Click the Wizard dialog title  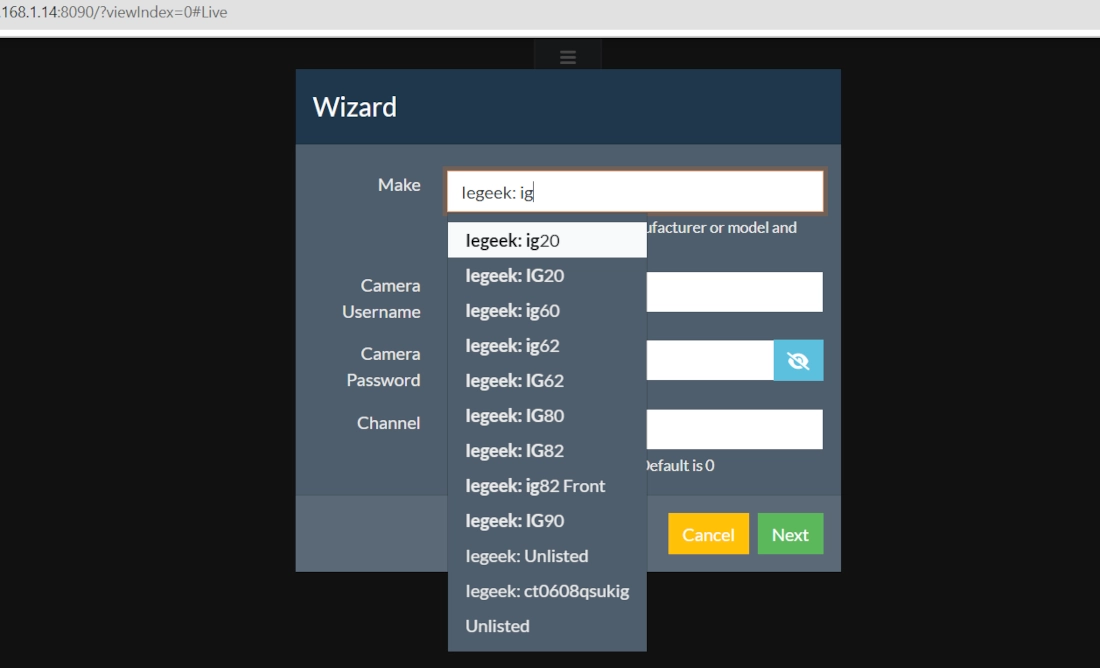point(355,107)
